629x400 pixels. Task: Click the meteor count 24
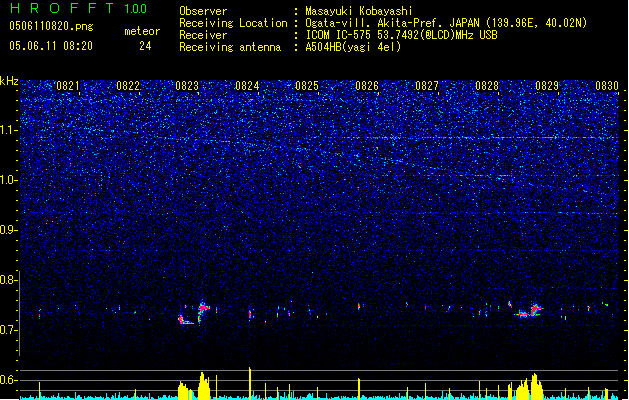tap(145, 46)
